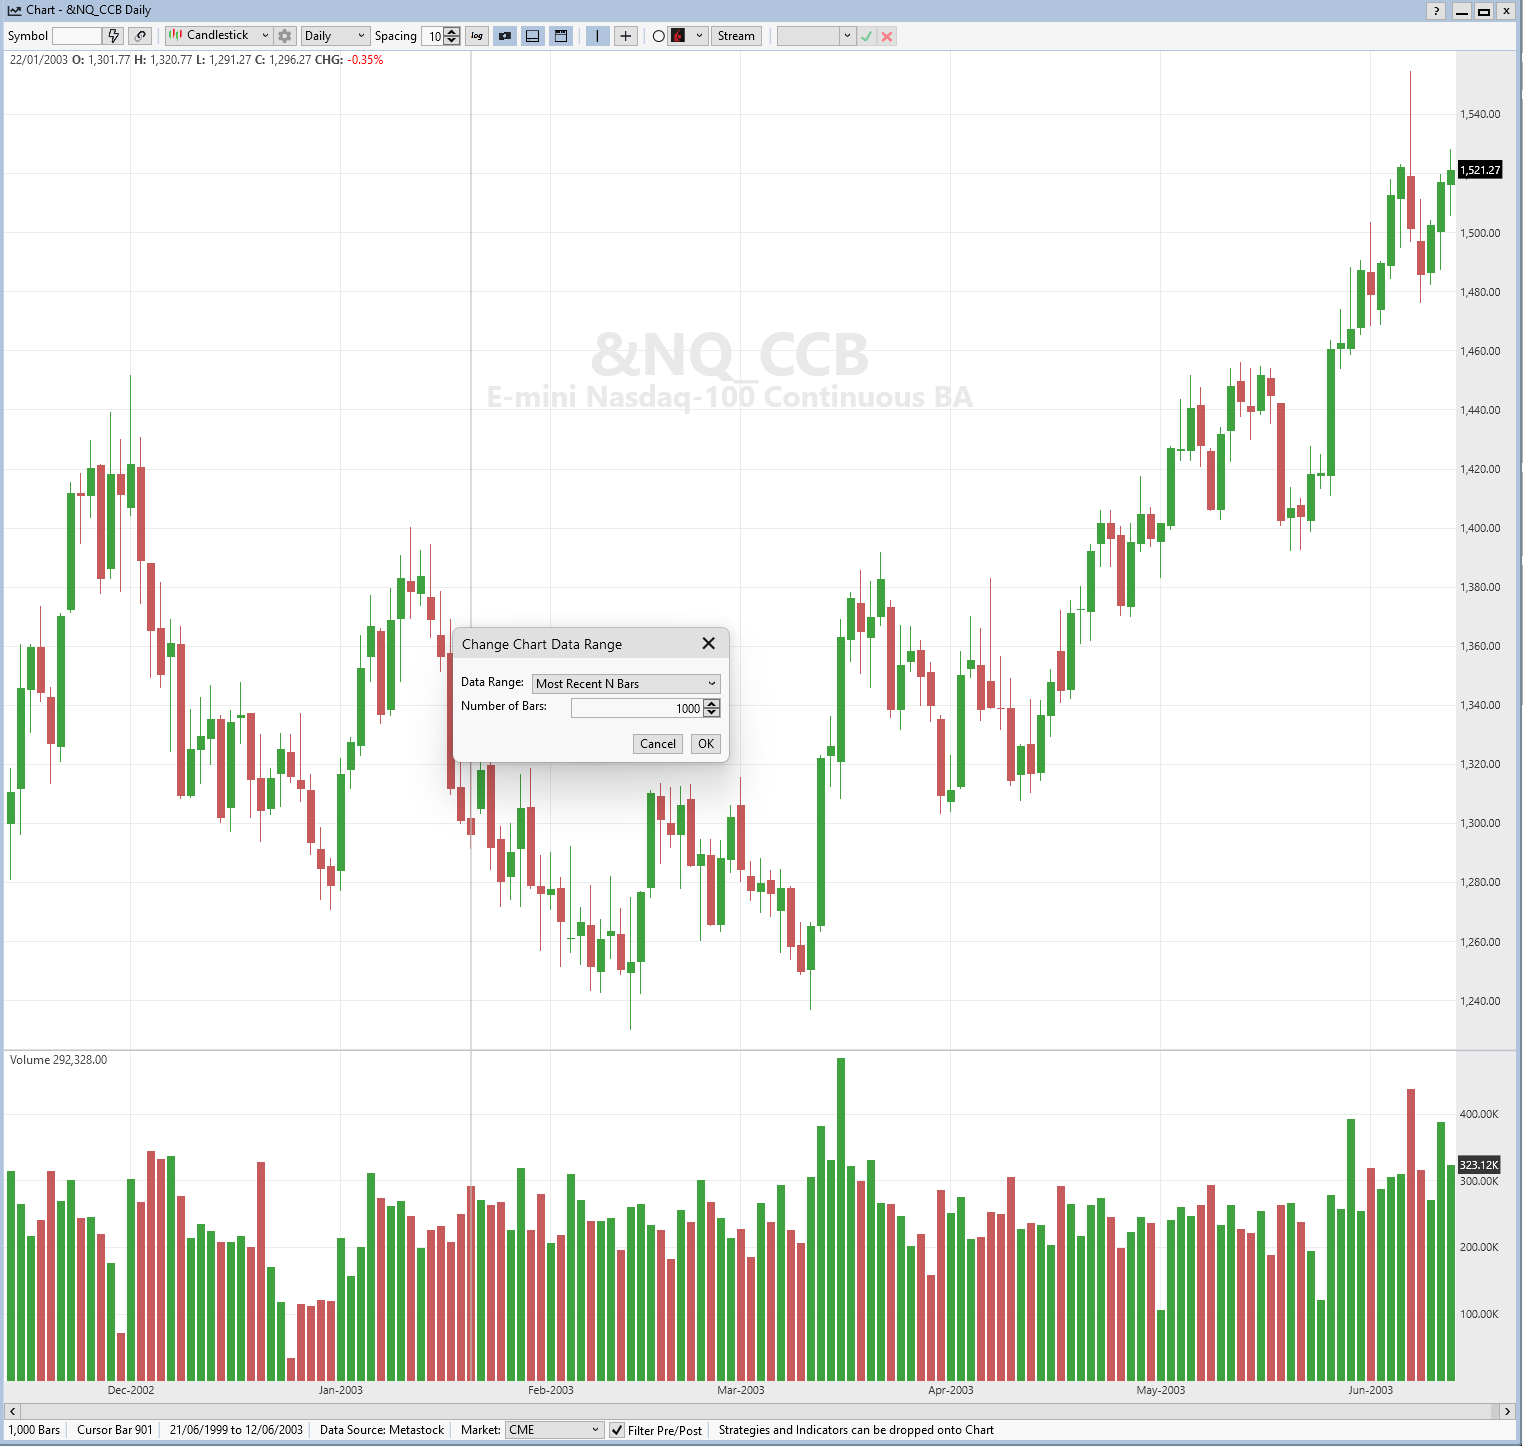Image resolution: width=1523 pixels, height=1447 pixels.
Task: Click the chain link icon in toolbar
Action: coord(141,36)
